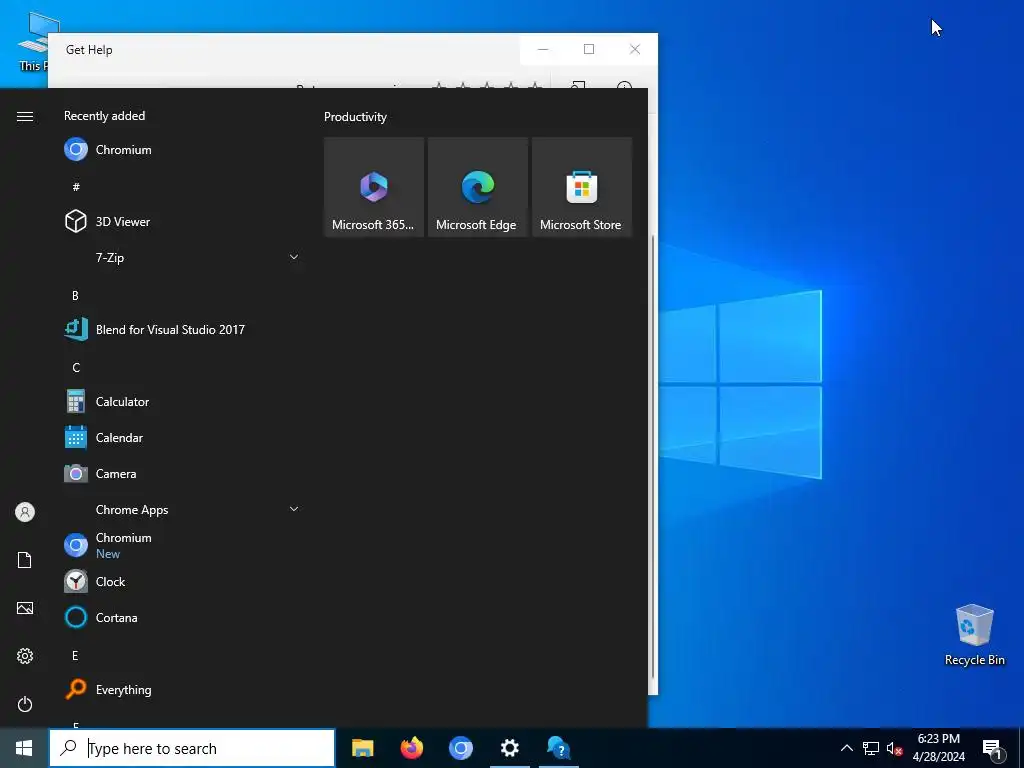Viewport: 1024px width, 768px height.
Task: Click the Windows Start button
Action: pos(24,748)
